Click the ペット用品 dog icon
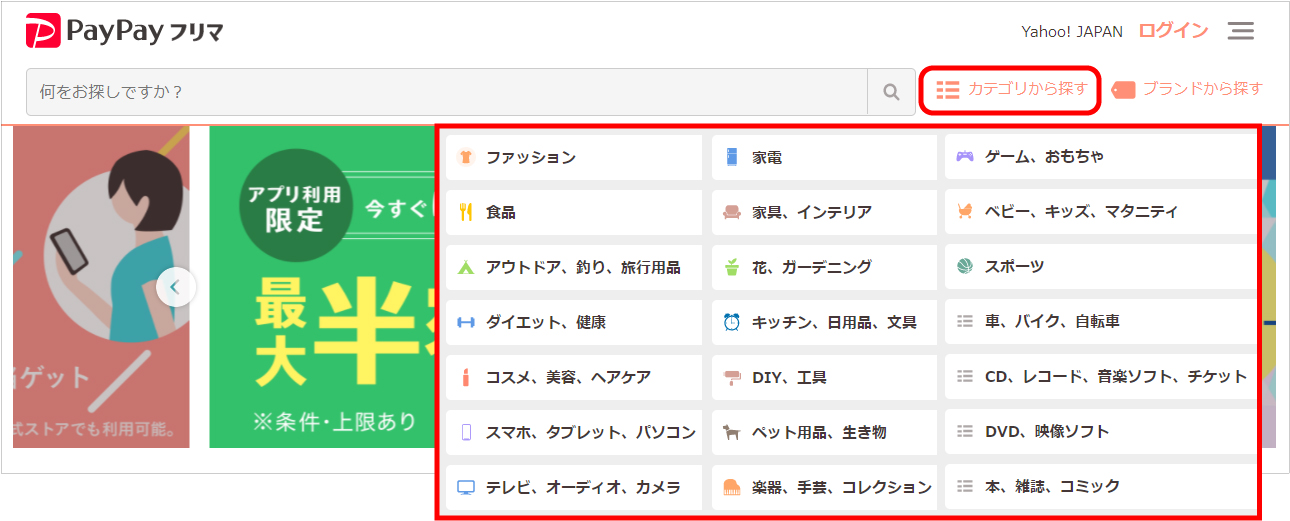 coord(732,432)
